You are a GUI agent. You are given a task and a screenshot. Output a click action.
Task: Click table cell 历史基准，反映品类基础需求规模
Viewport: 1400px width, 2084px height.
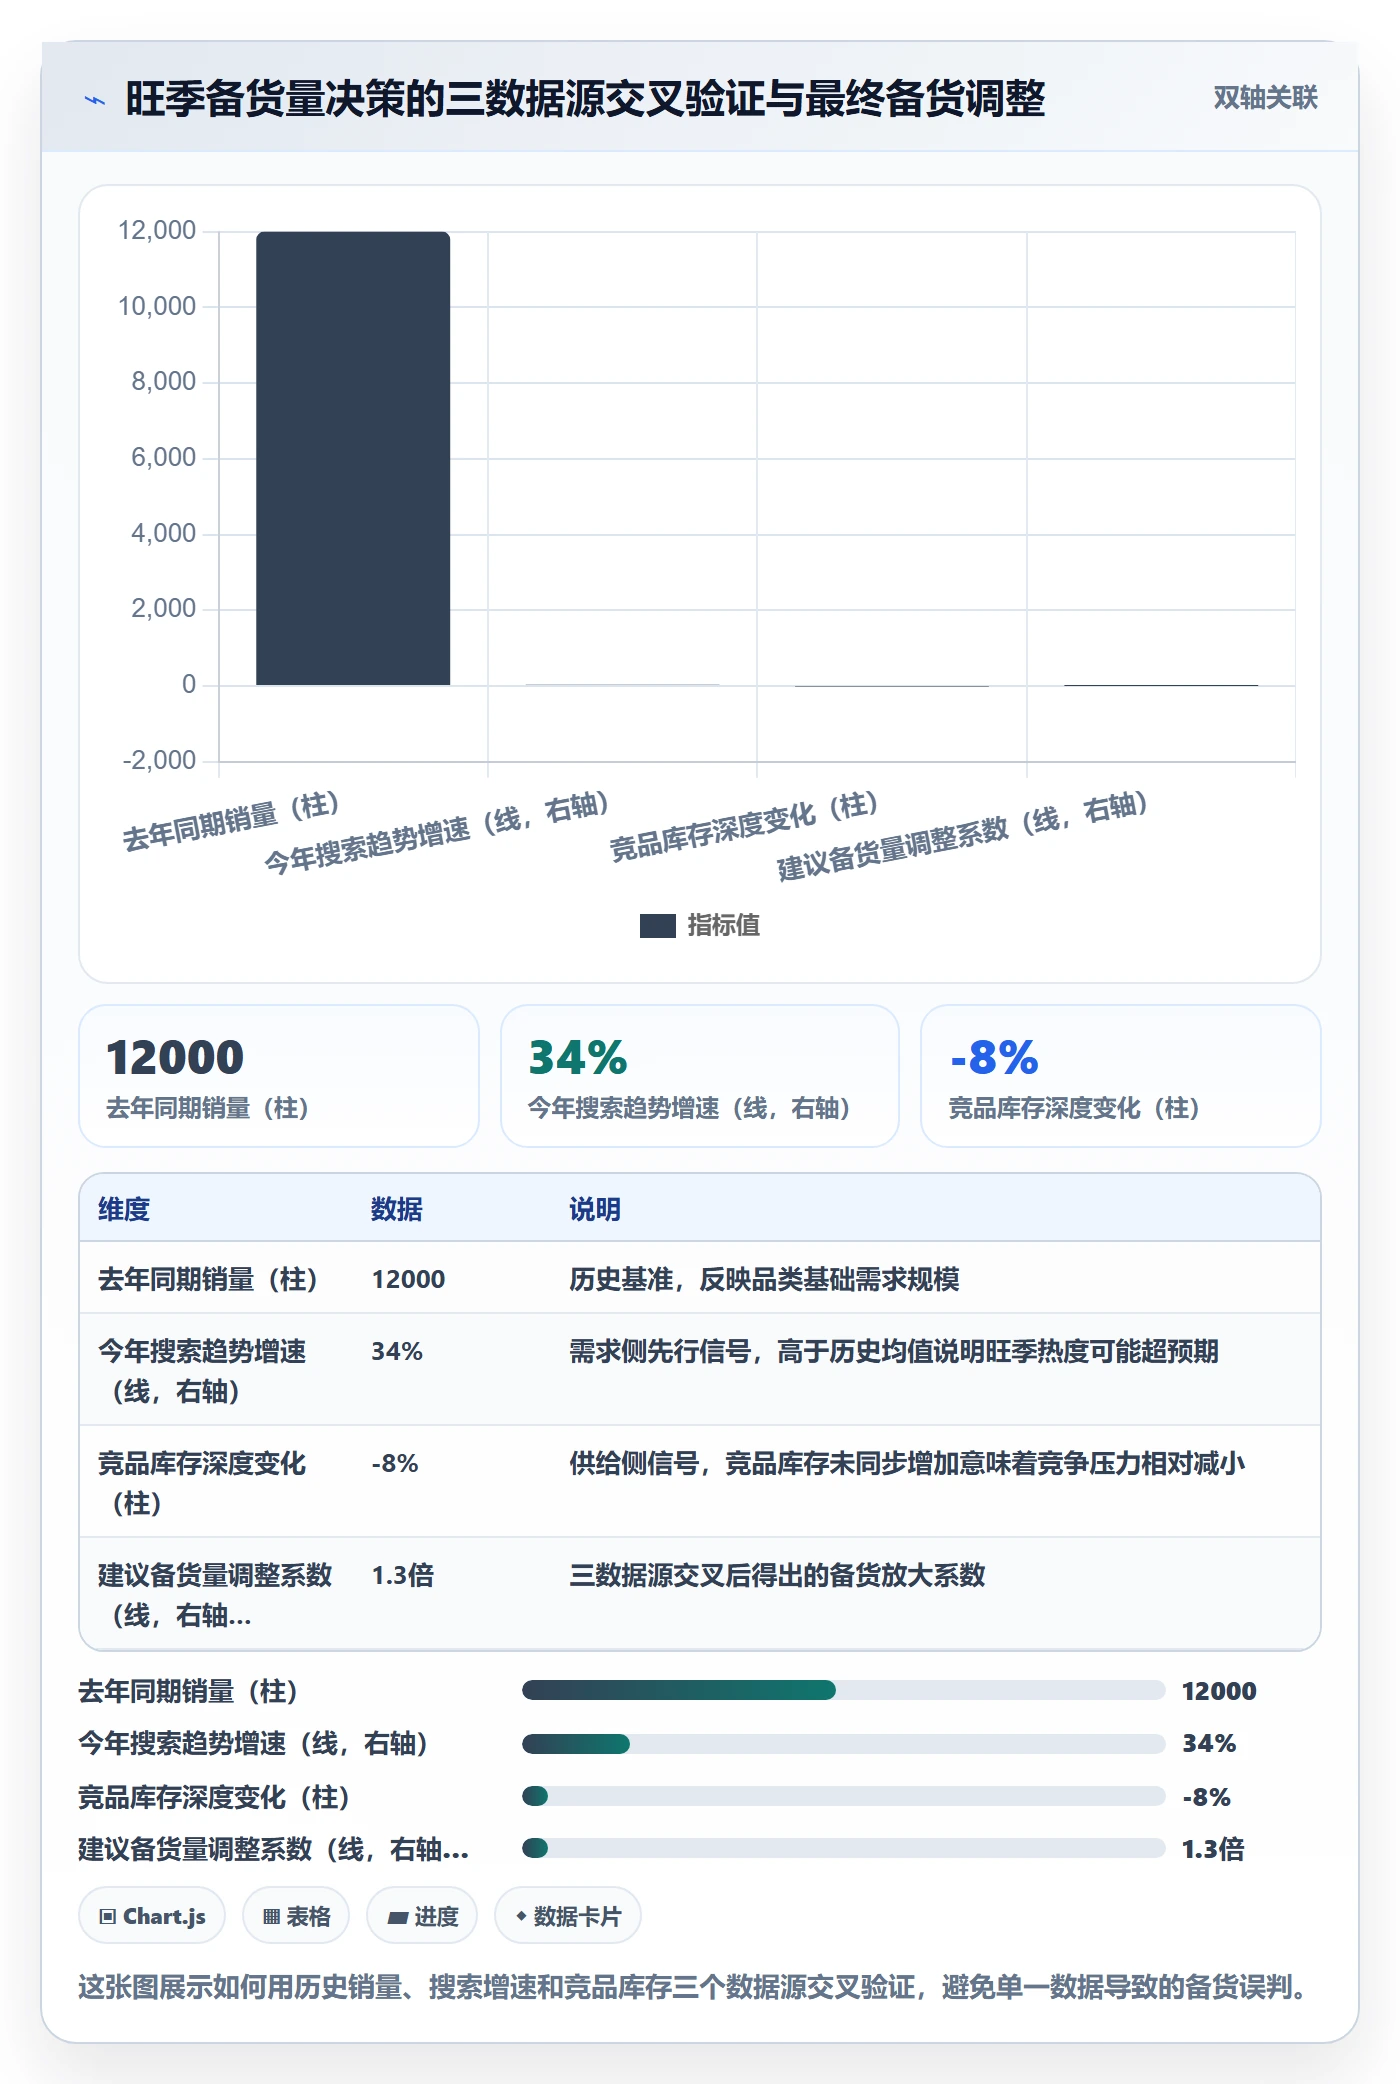764,1279
